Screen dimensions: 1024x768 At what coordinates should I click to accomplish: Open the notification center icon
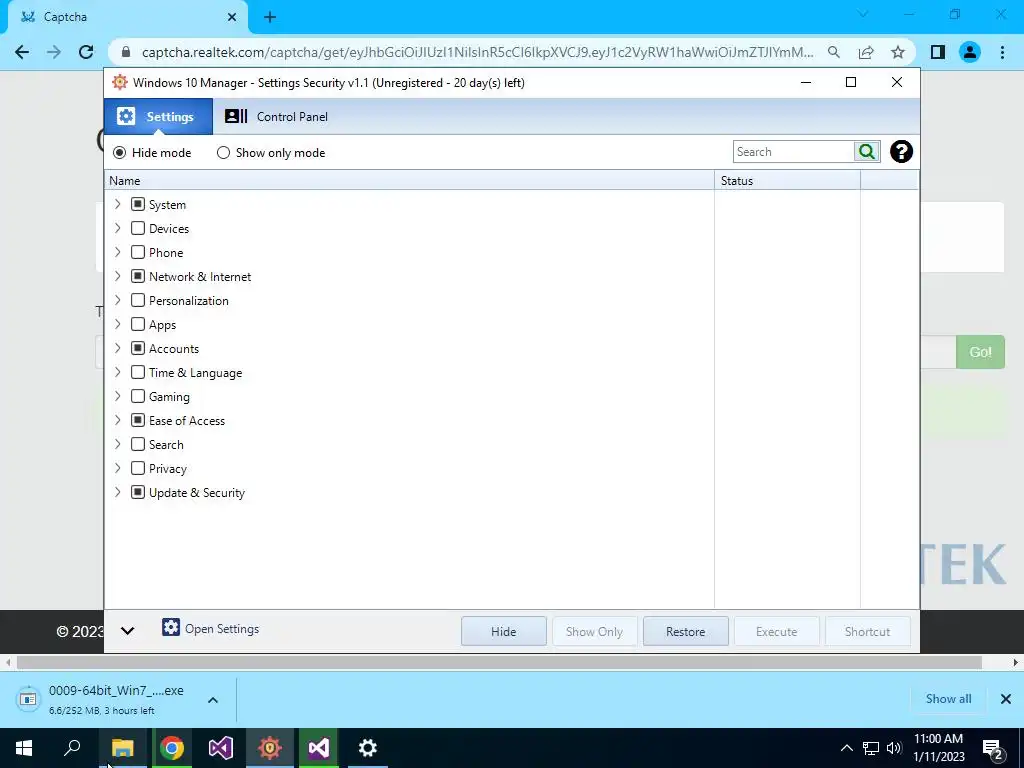[x=993, y=749]
